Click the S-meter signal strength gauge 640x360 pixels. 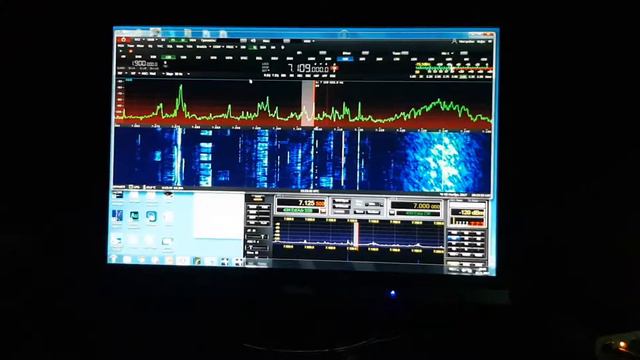click(453, 67)
